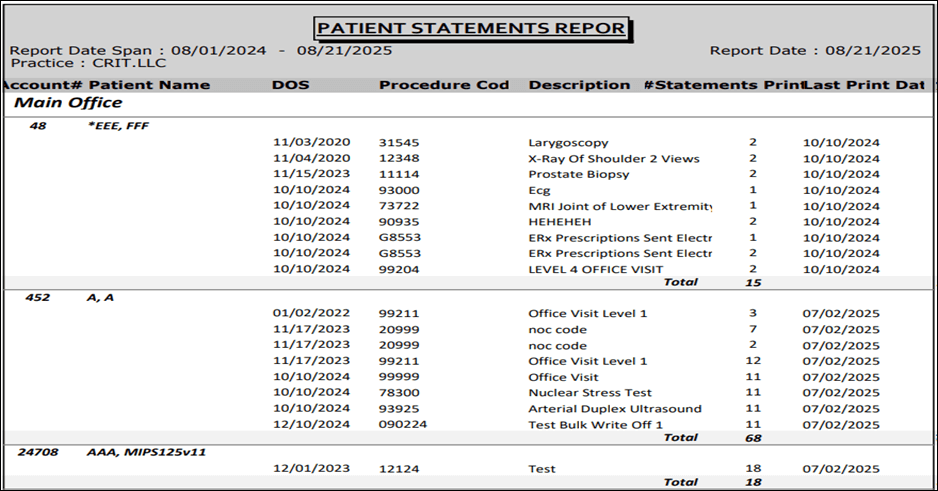This screenshot has width=938, height=491.
Task: Click procedure code 12348
Action: click(399, 158)
